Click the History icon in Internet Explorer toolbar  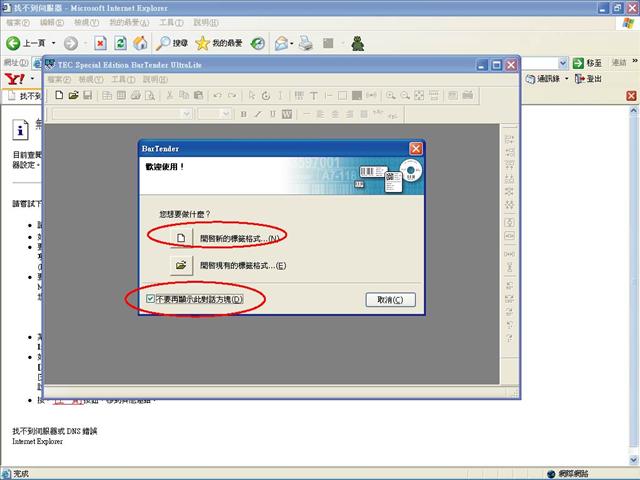(258, 43)
